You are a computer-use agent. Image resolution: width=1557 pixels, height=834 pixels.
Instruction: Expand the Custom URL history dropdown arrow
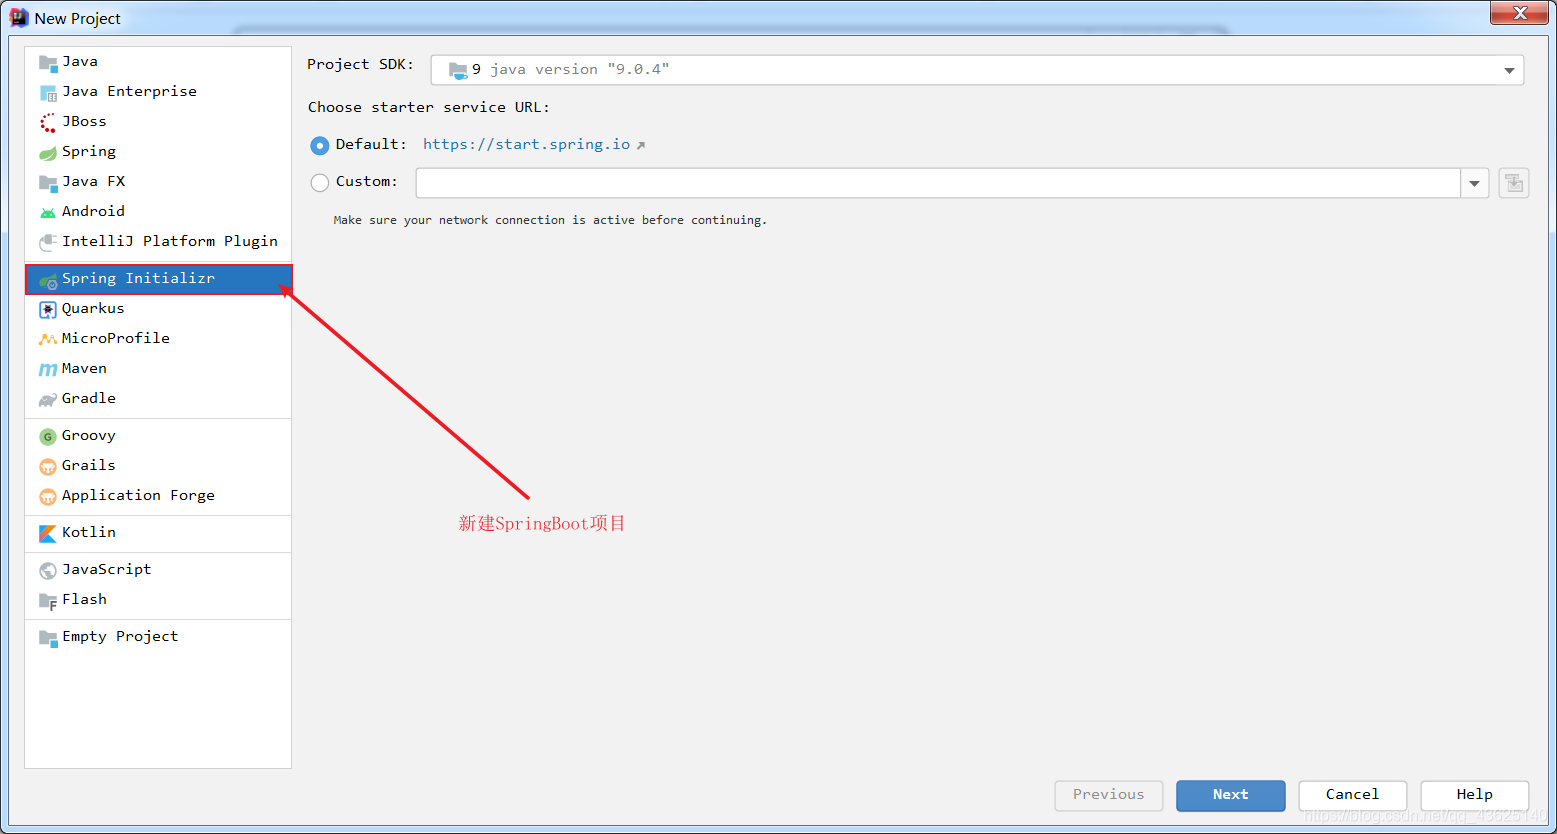pos(1475,183)
